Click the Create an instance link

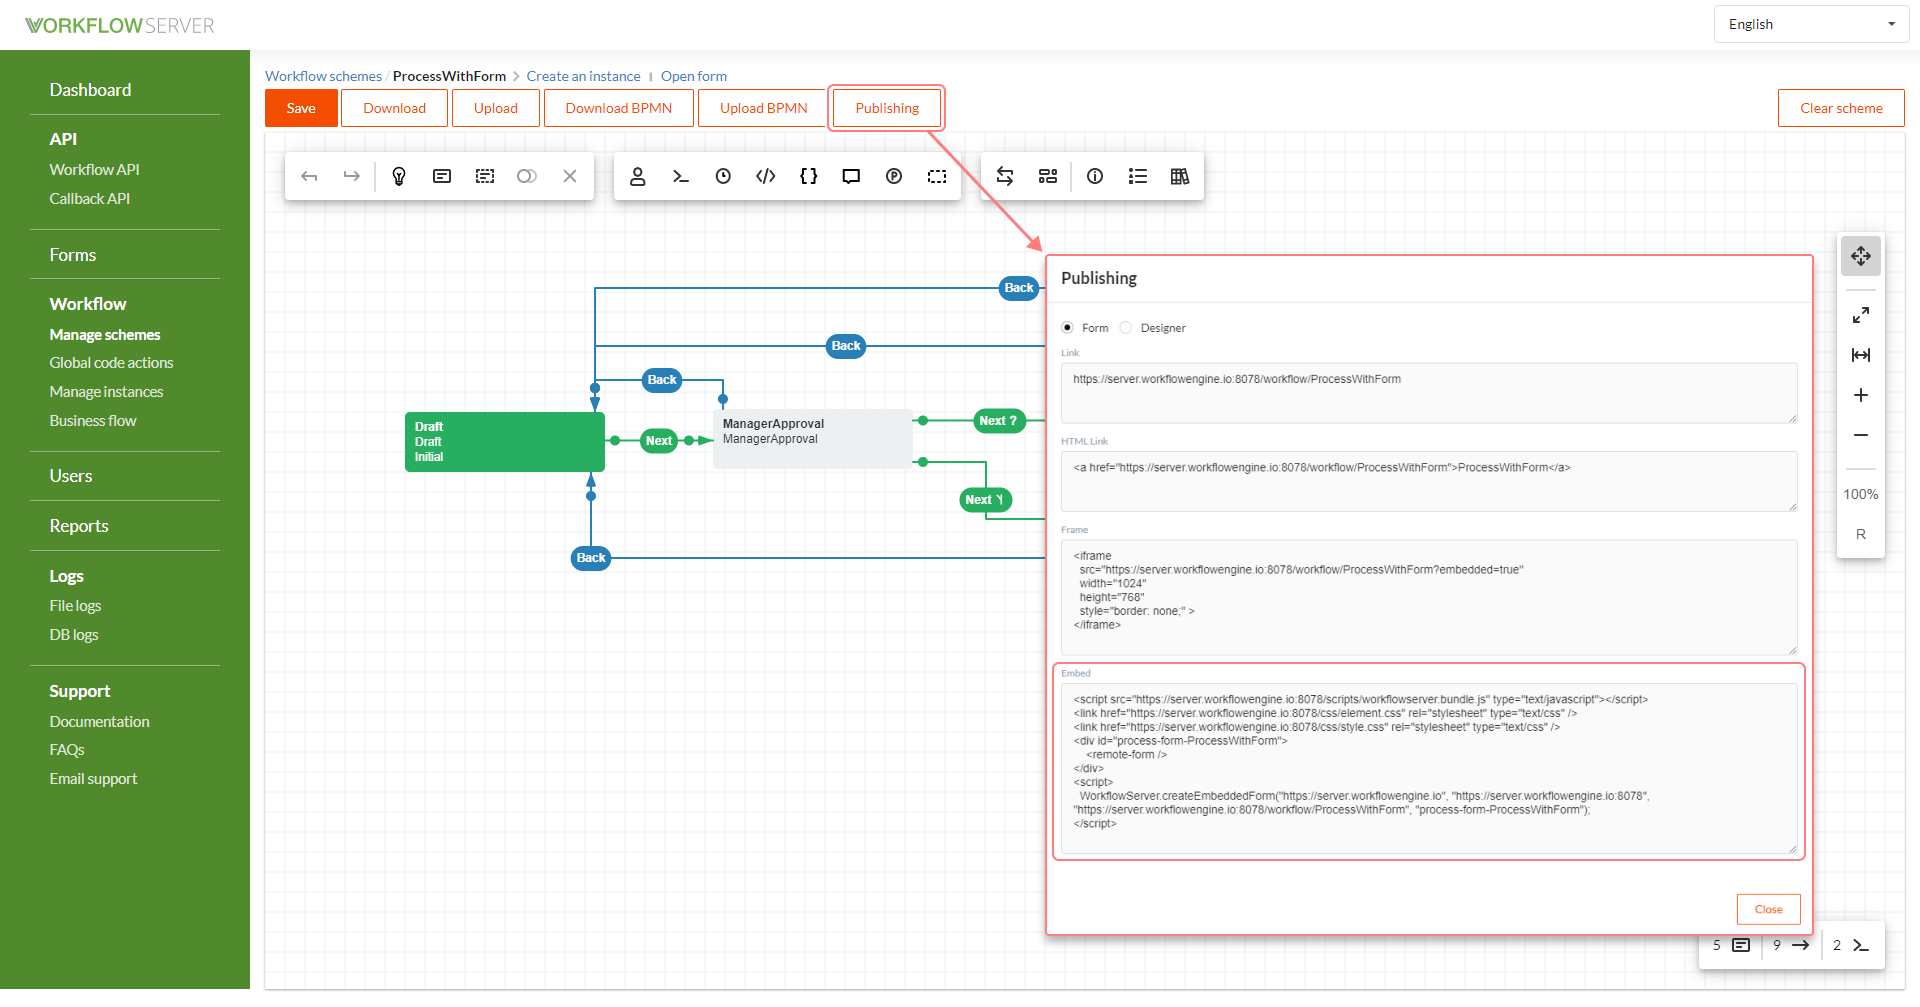coord(584,76)
